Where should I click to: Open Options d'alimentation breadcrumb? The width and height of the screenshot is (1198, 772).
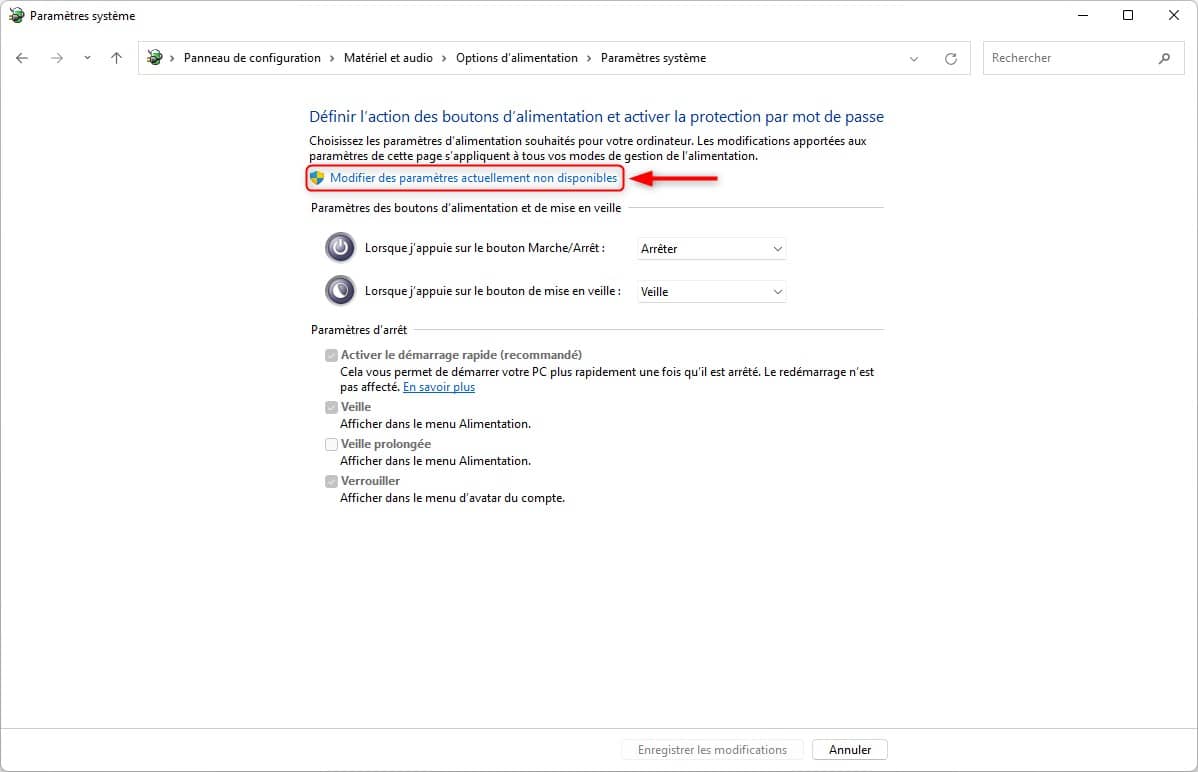point(516,58)
